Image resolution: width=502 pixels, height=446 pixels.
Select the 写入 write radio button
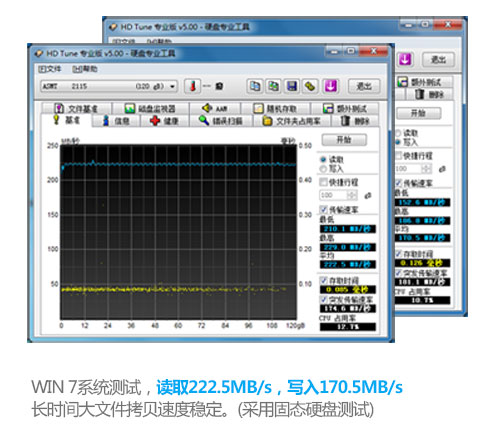click(323, 169)
